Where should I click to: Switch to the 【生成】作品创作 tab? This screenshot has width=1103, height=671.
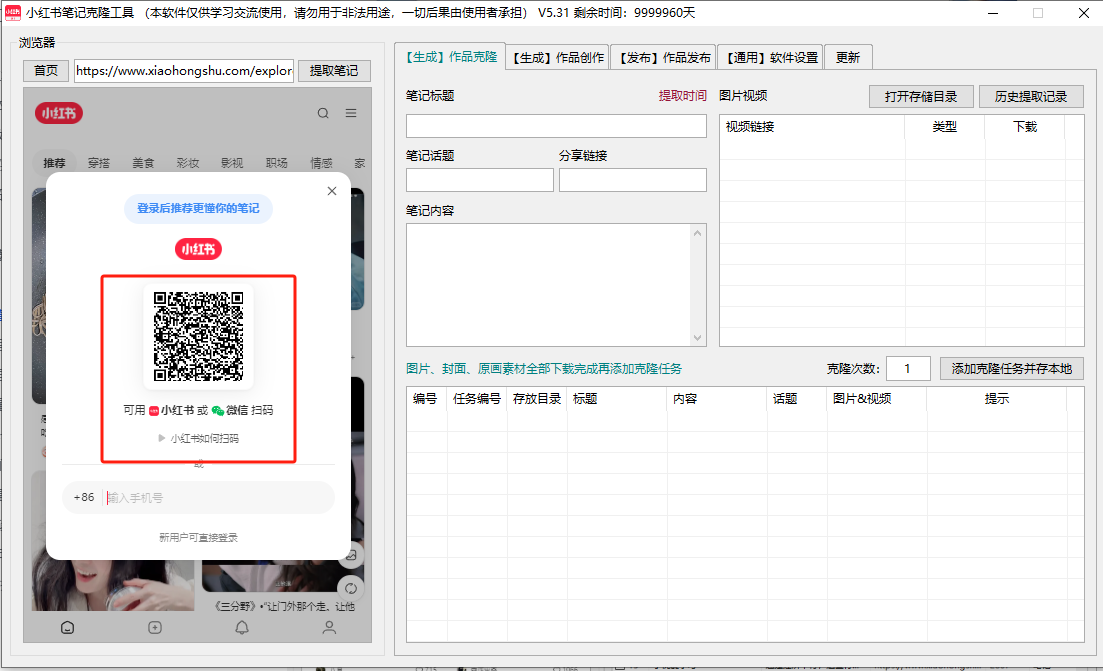click(557, 57)
